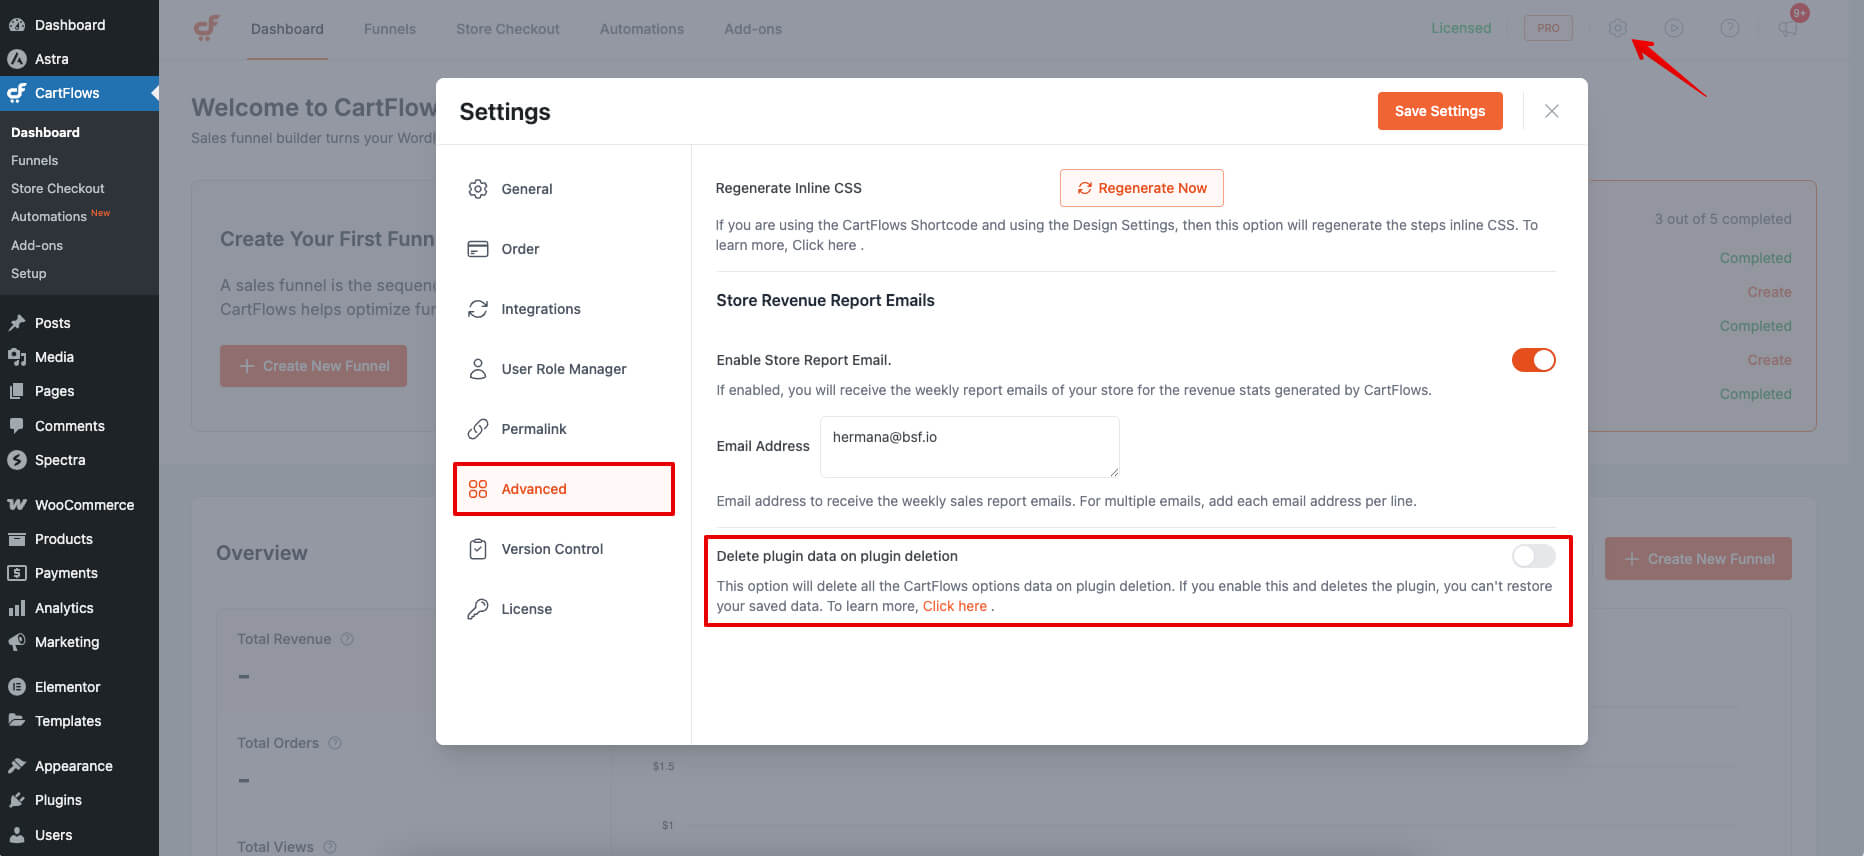Click Comments bubble icon in sidebar
This screenshot has width=1864, height=856.
coord(17,426)
